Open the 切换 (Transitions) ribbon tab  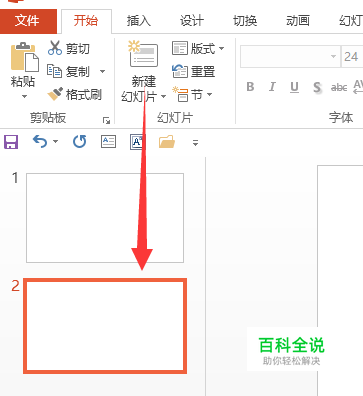pos(245,21)
